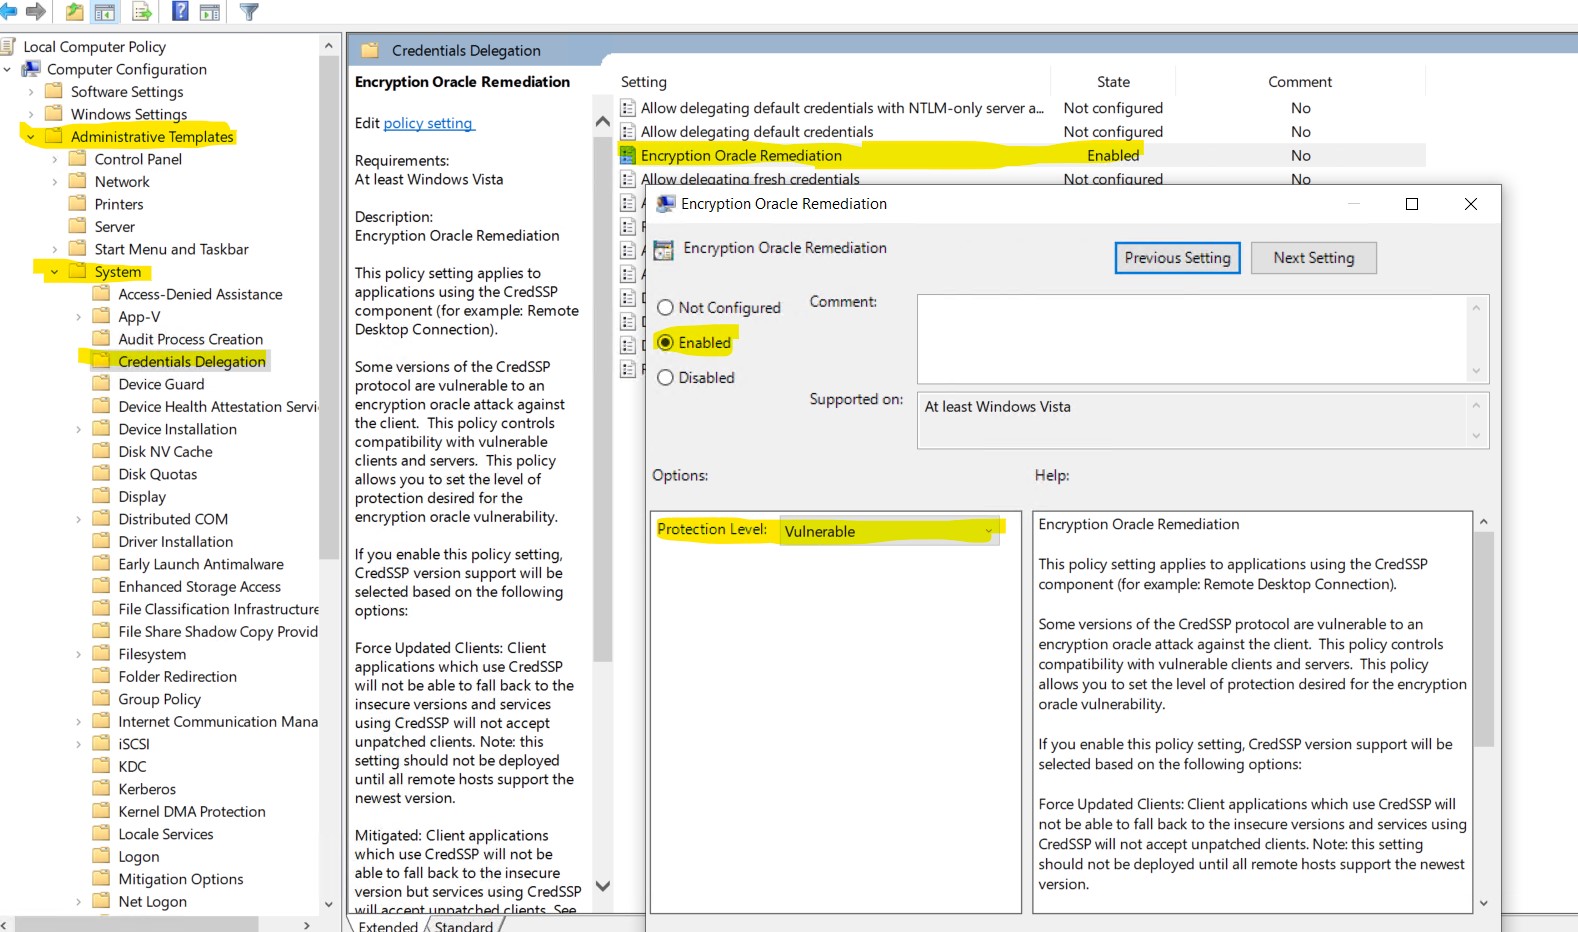Switch to the Standard tab
Image resolution: width=1578 pixels, height=932 pixels.
click(464, 926)
